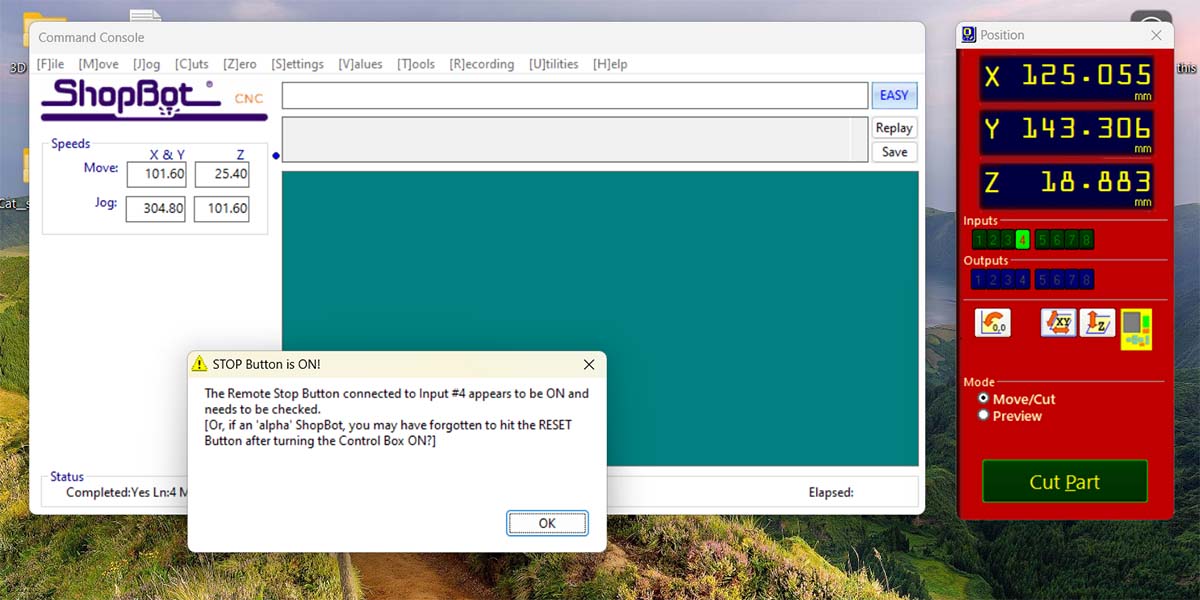Screen dimensions: 1200x600
Task: Click the Jog X & Y speed field
Action: point(157,209)
